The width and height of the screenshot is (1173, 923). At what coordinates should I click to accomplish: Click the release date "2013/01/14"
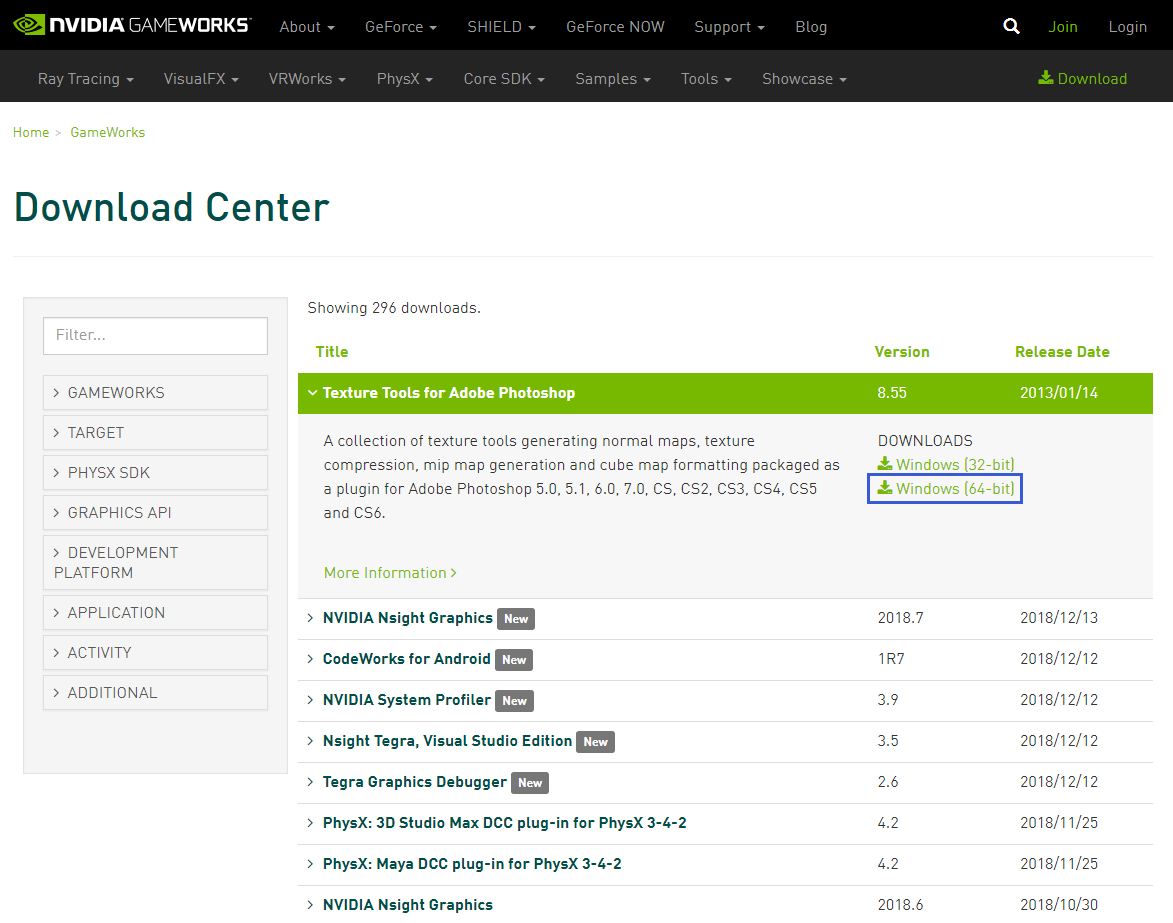pyautogui.click(x=1059, y=393)
